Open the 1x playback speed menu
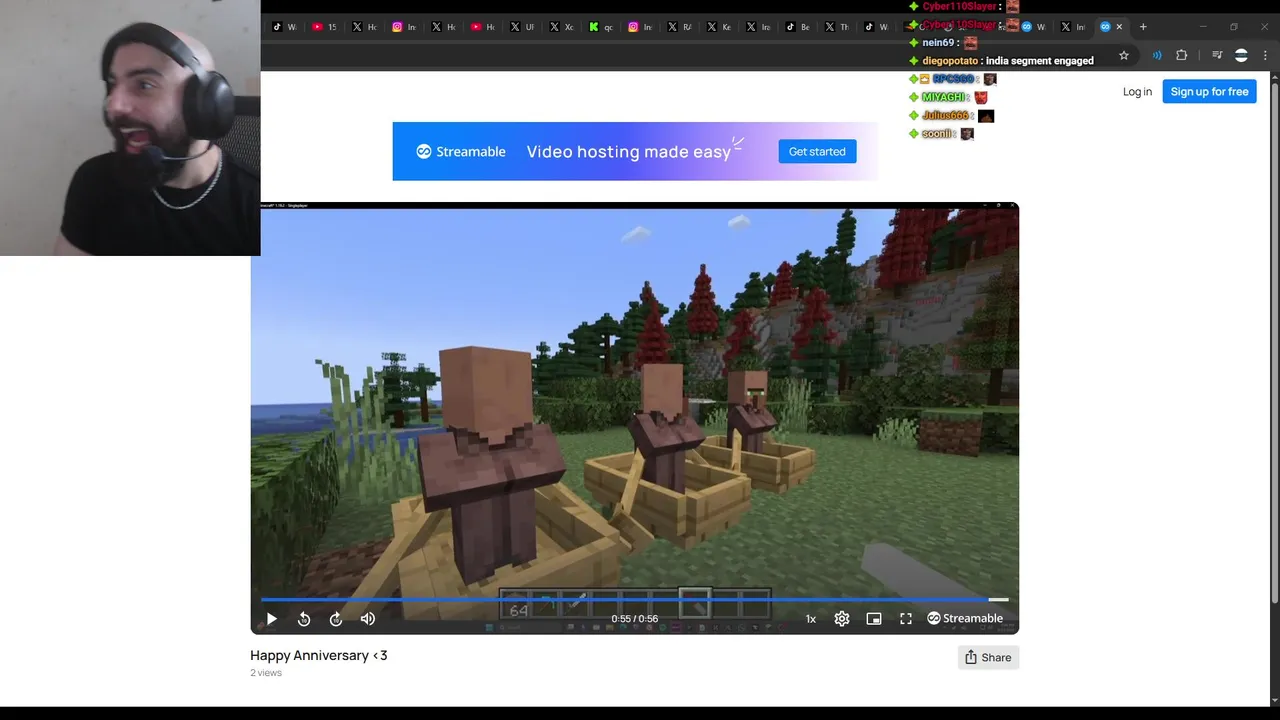Viewport: 1280px width, 720px height. click(x=811, y=619)
